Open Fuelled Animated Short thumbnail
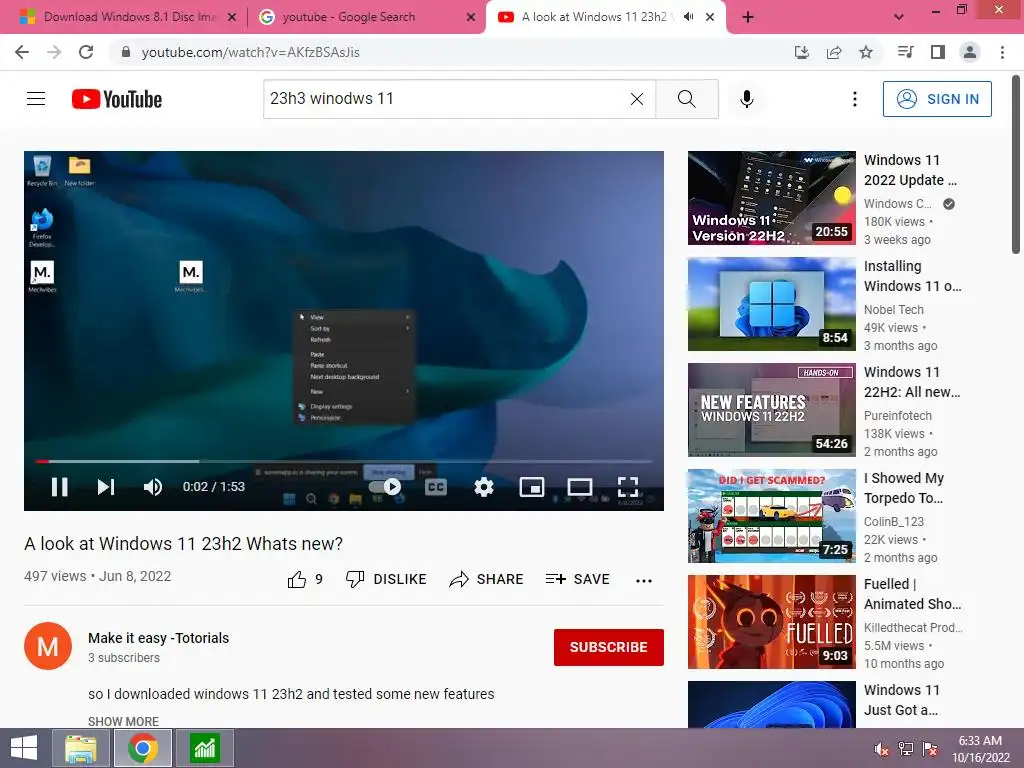Viewport: 1024px width, 768px height. click(772, 622)
